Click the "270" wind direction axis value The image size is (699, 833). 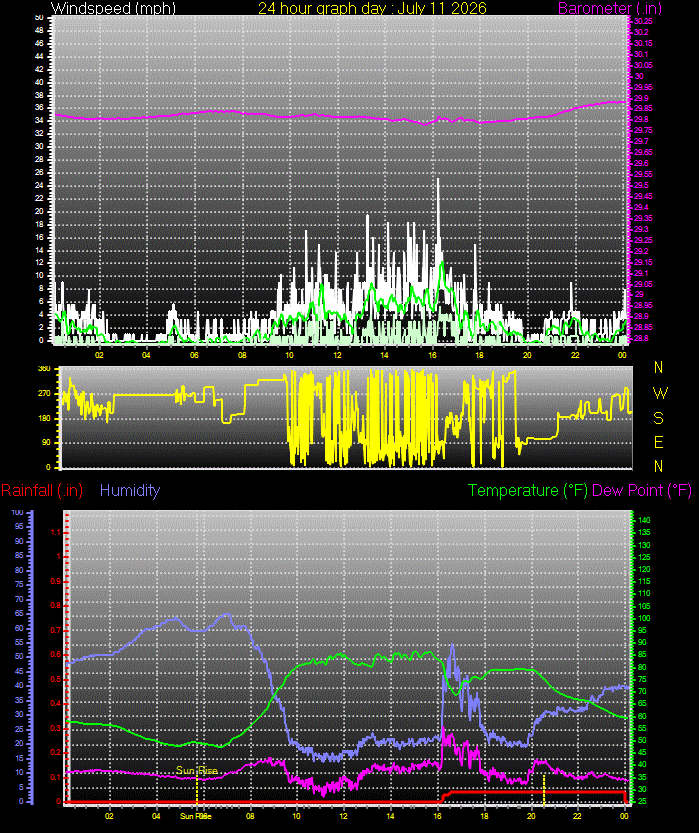pos(44,394)
